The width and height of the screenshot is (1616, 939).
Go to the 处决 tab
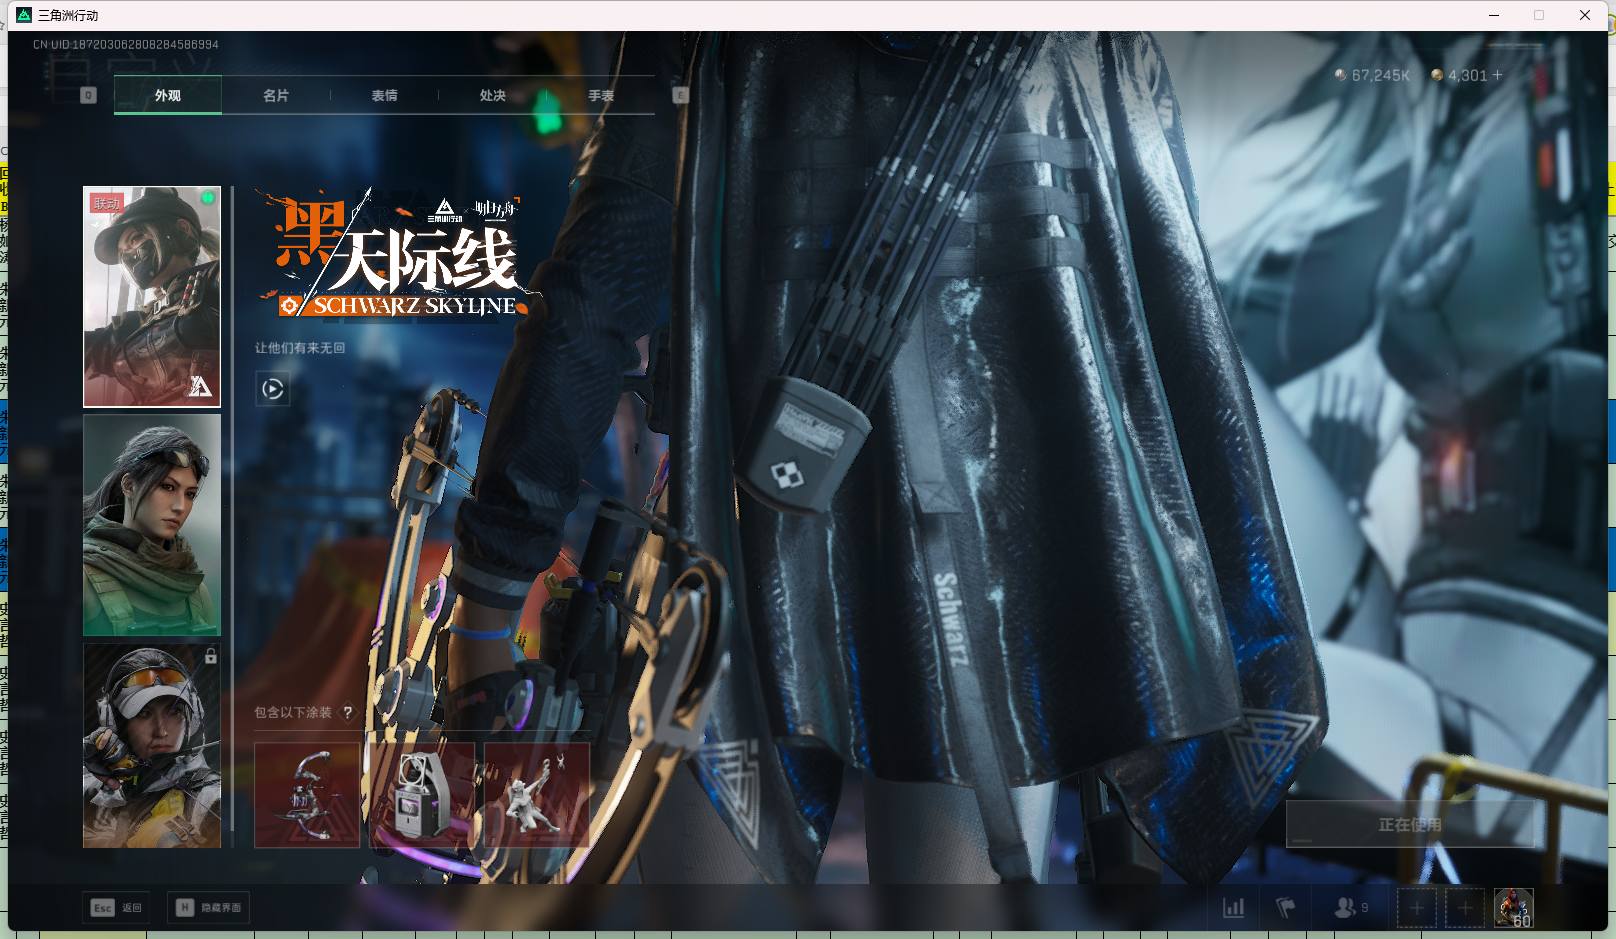point(492,96)
